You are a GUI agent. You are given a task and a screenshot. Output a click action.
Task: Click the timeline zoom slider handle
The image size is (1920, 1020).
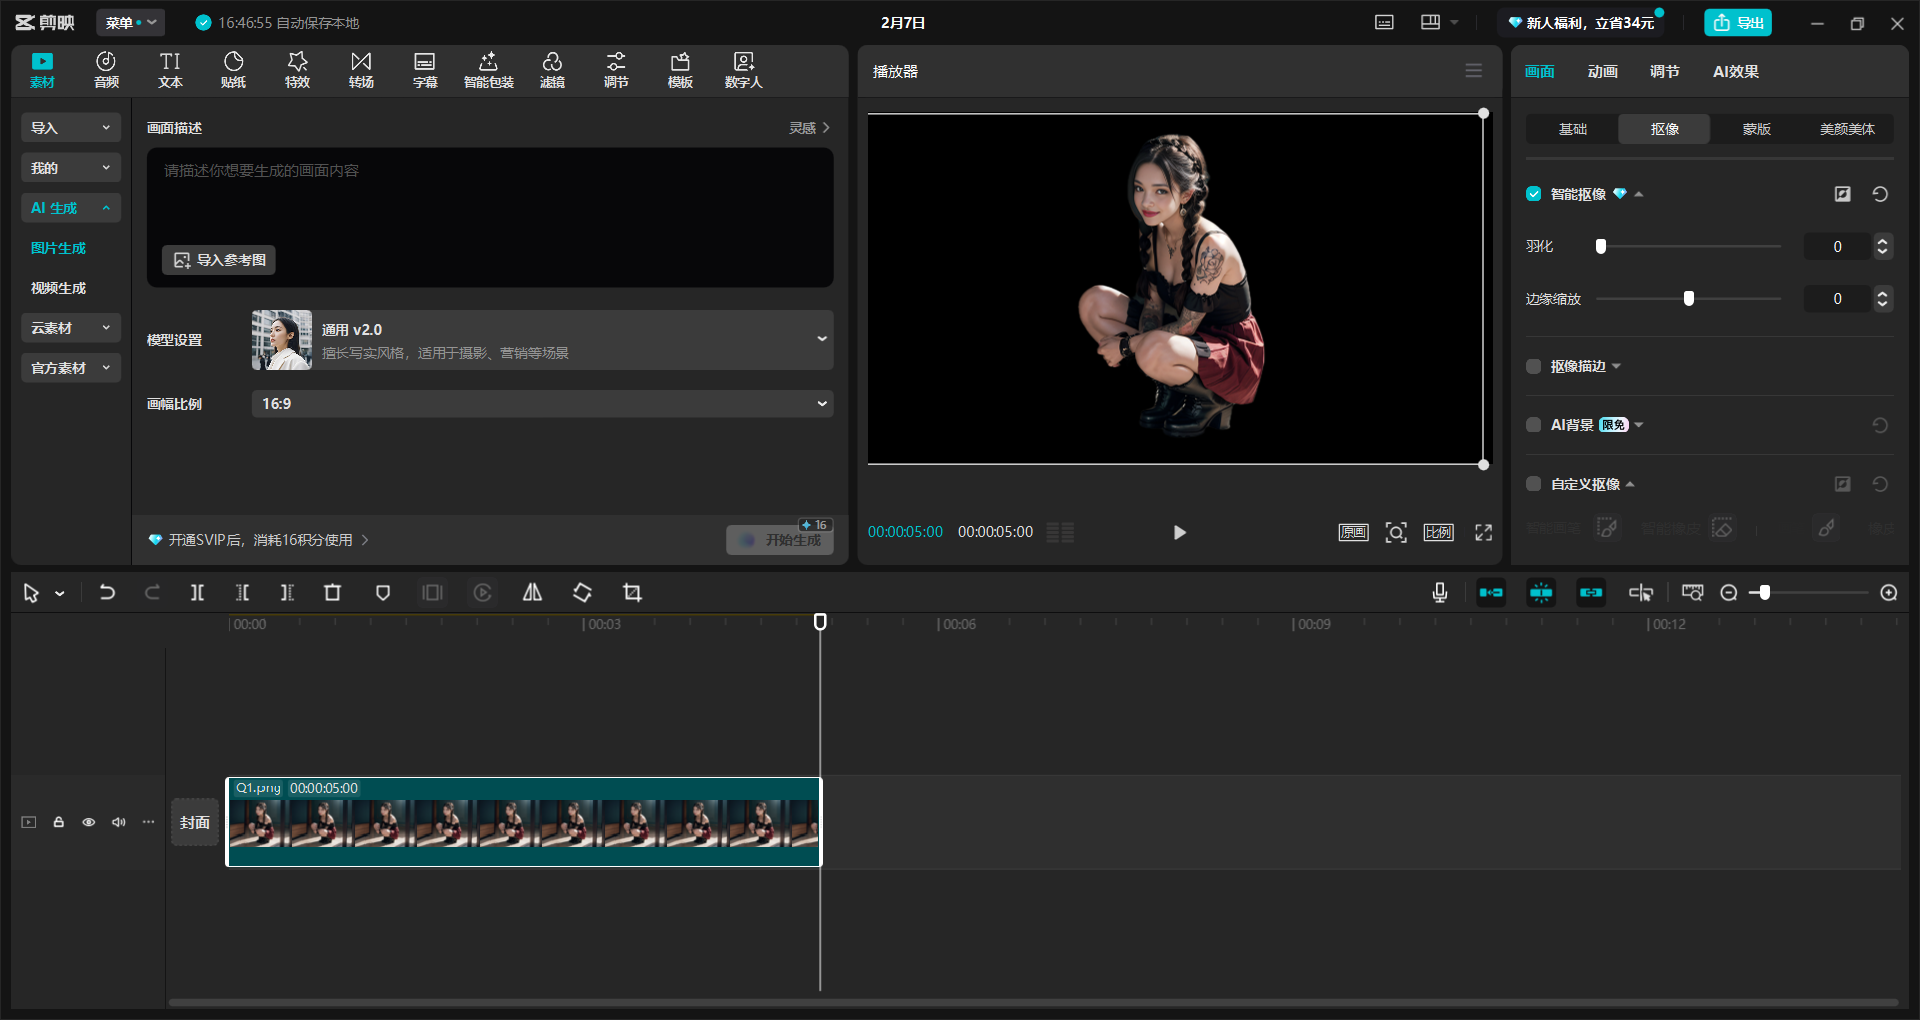(1765, 593)
